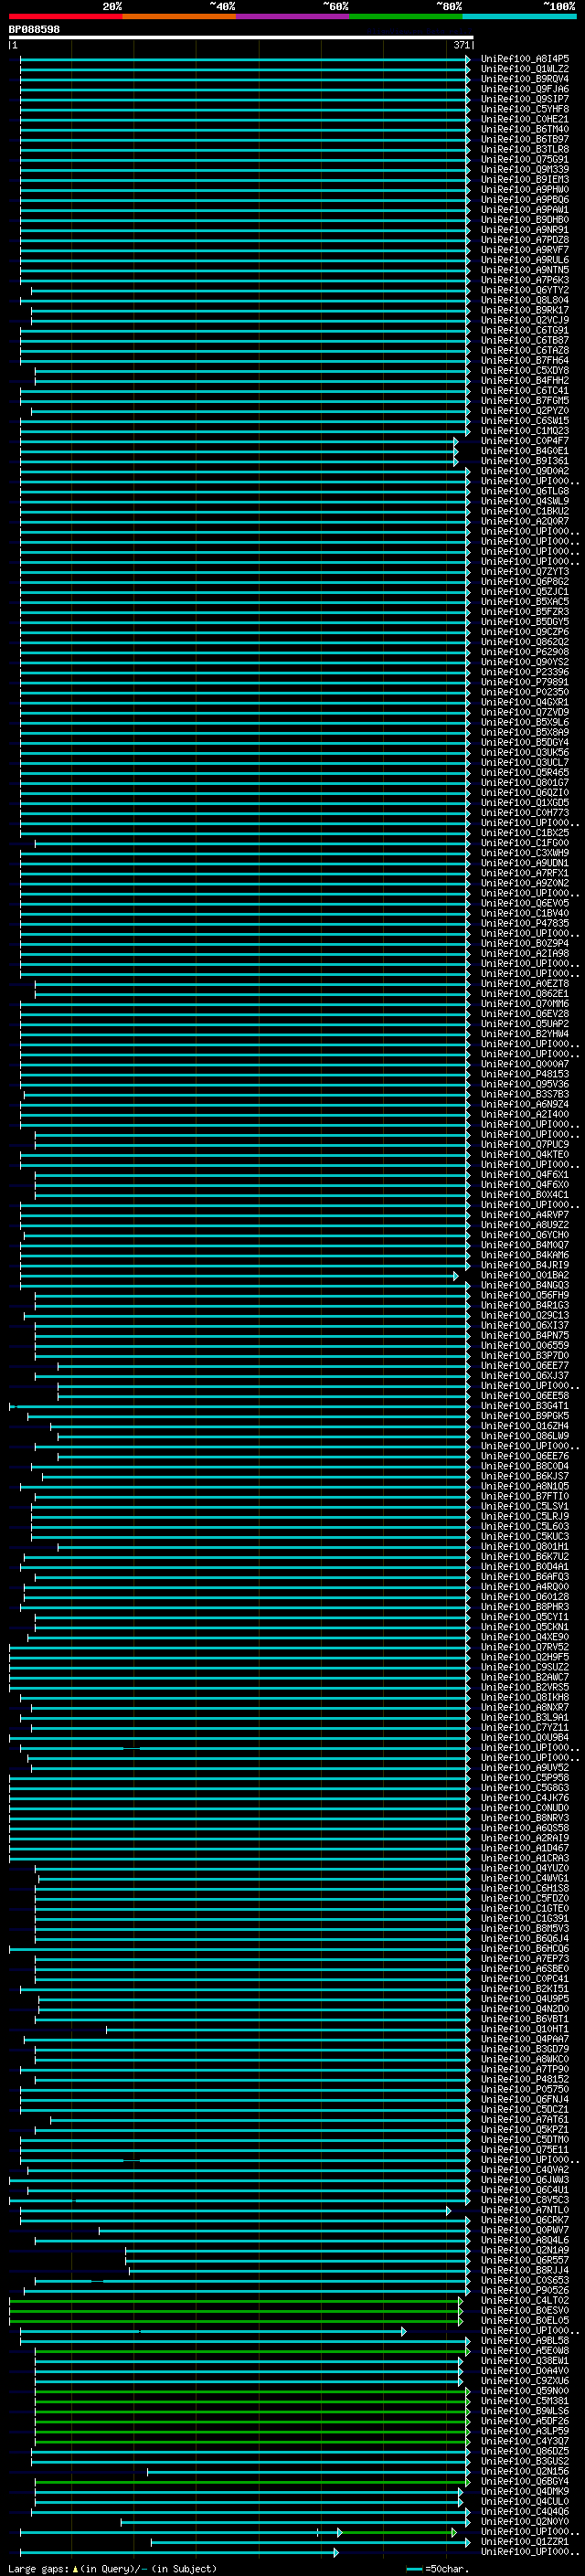Image resolution: width=585 pixels, height=2576 pixels.
Task: Click the green alignment bar for C4LT02
Action: click(235, 2300)
